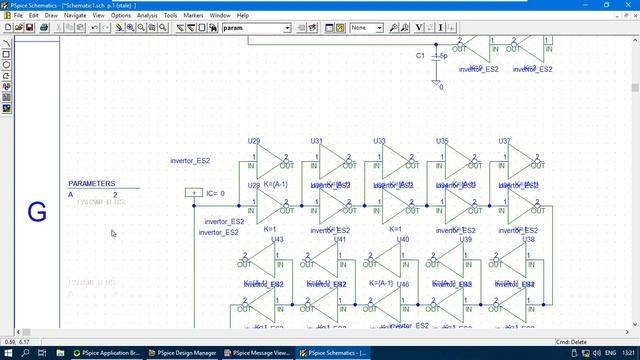Switch to PSpice Application taskbar button
The image size is (640, 360).
click(x=107, y=353)
